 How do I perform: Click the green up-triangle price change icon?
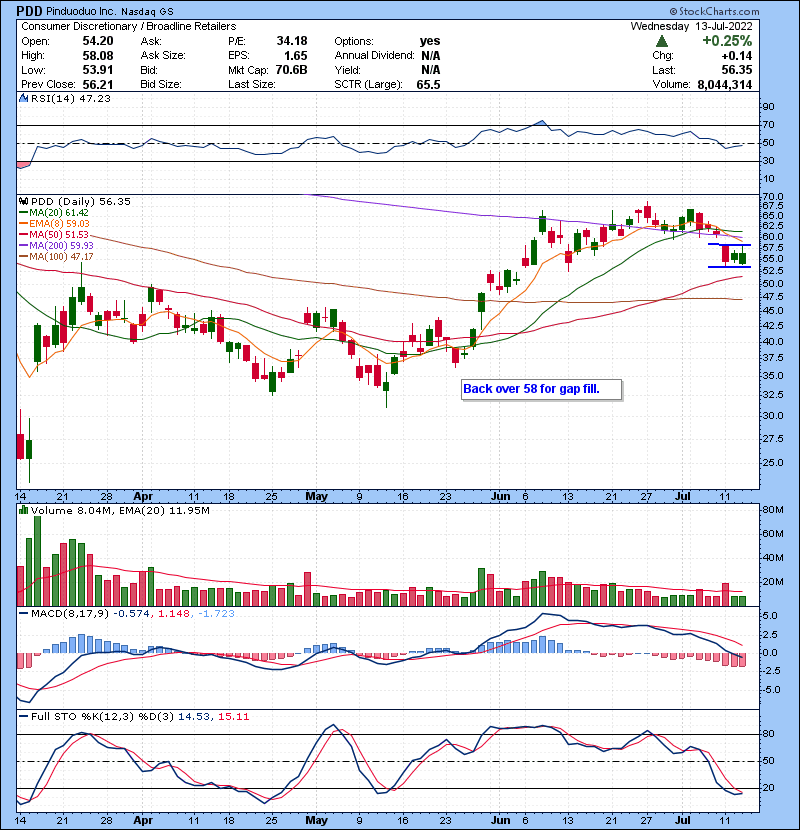(661, 41)
